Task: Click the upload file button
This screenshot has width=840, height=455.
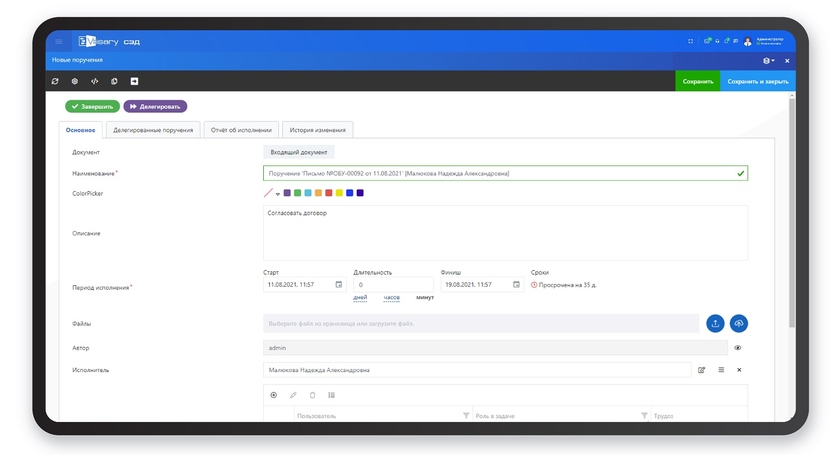Action: click(715, 323)
